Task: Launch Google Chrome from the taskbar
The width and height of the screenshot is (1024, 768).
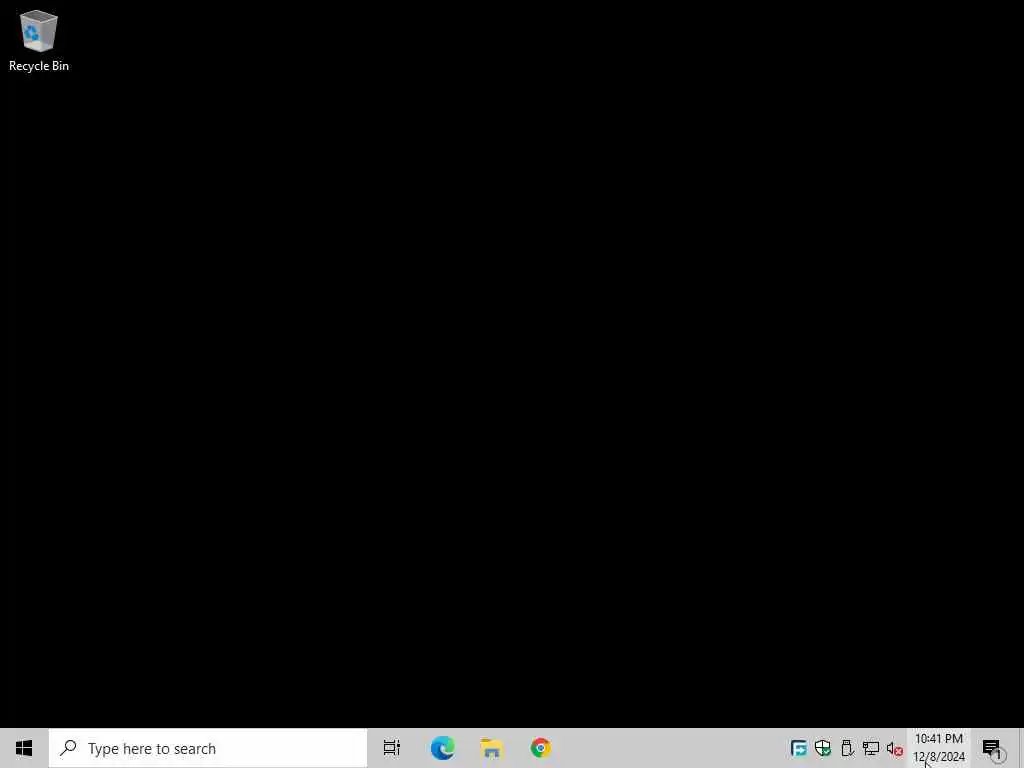Action: coord(541,748)
